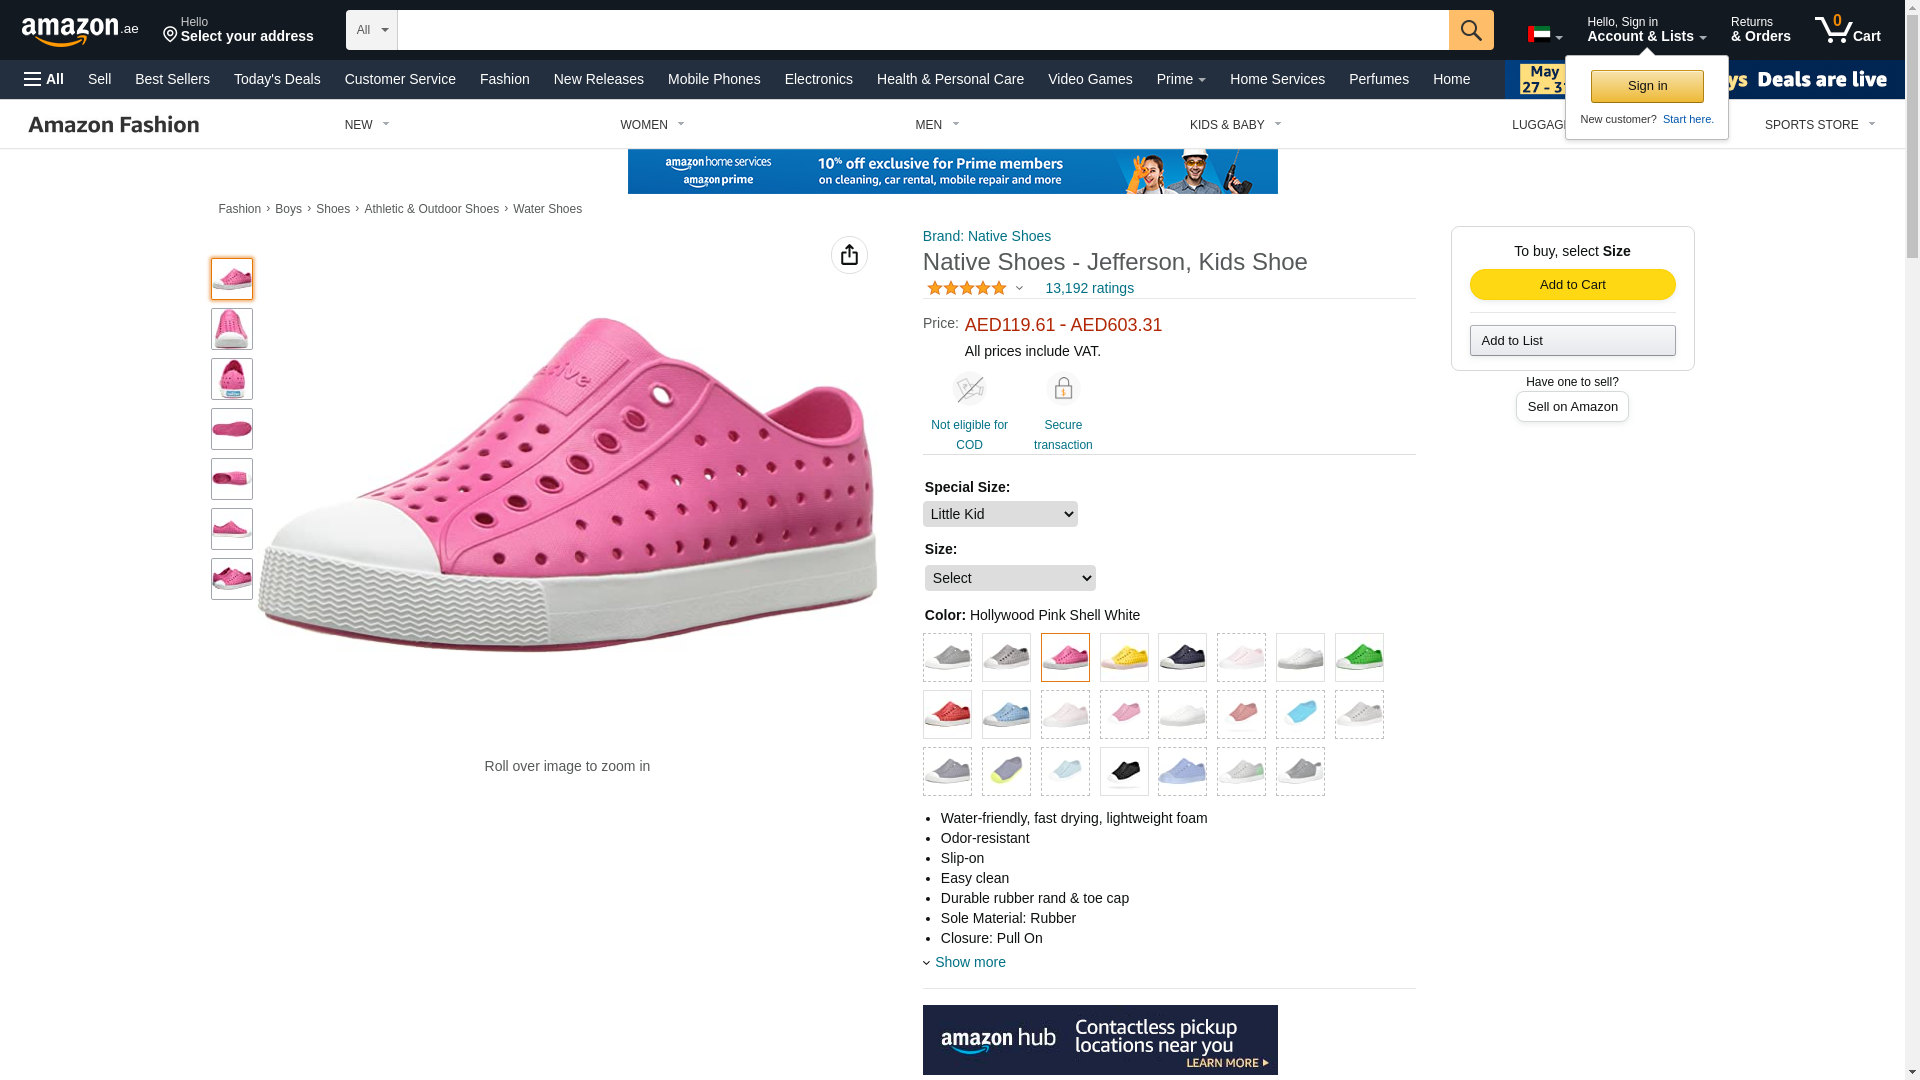Image resolution: width=1920 pixels, height=1080 pixels.
Task: Open the shopping cart
Action: pos(1848,30)
